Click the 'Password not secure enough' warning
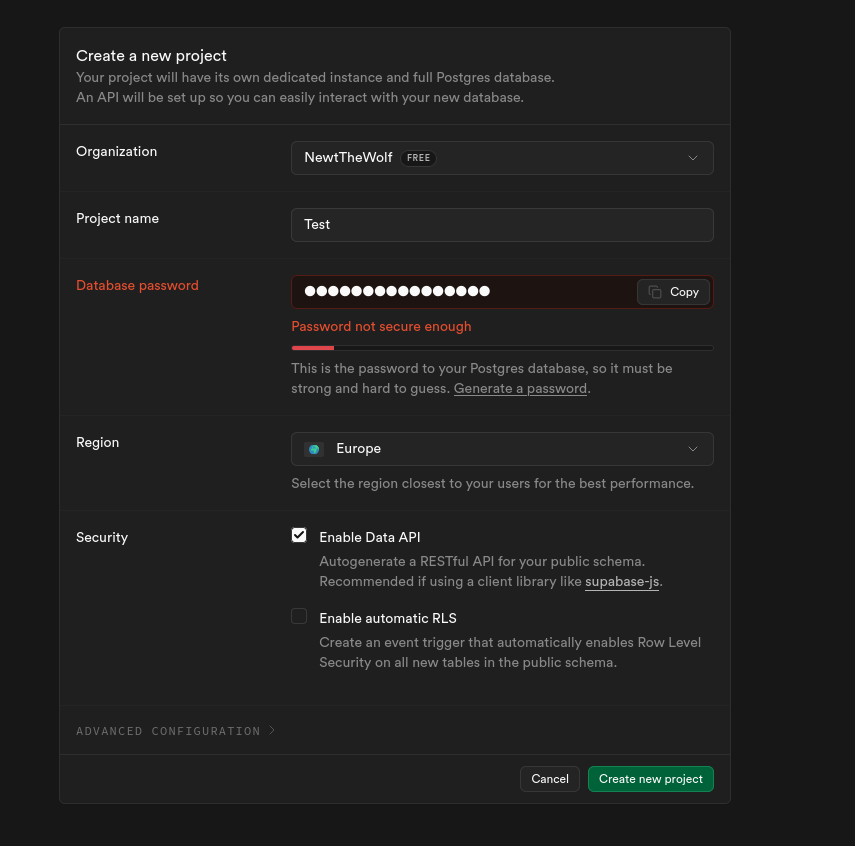The image size is (855, 846). click(381, 326)
